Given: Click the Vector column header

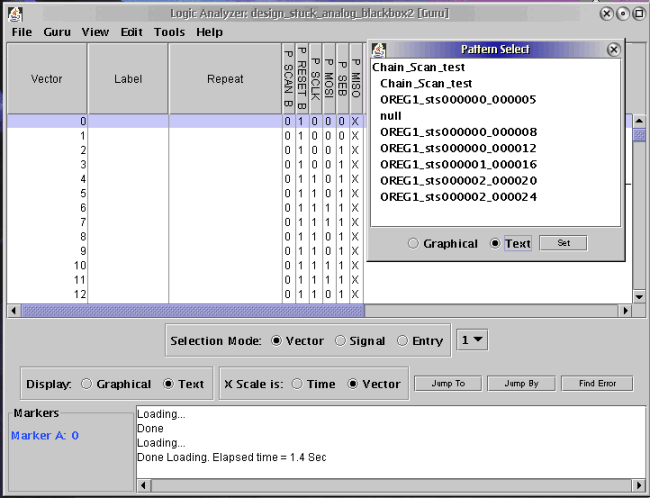Looking at the screenshot, I should (x=47, y=78).
